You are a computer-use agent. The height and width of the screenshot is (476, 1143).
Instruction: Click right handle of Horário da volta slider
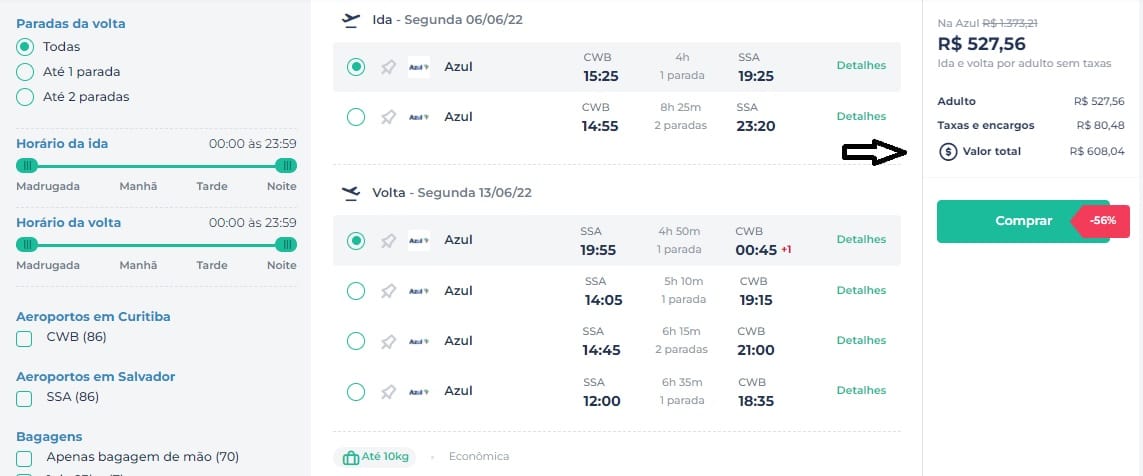286,244
